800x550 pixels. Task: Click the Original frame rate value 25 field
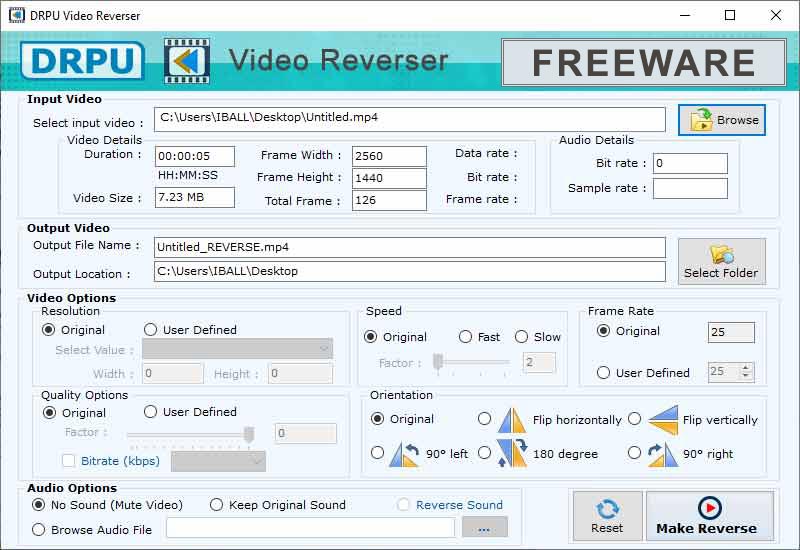tap(731, 333)
